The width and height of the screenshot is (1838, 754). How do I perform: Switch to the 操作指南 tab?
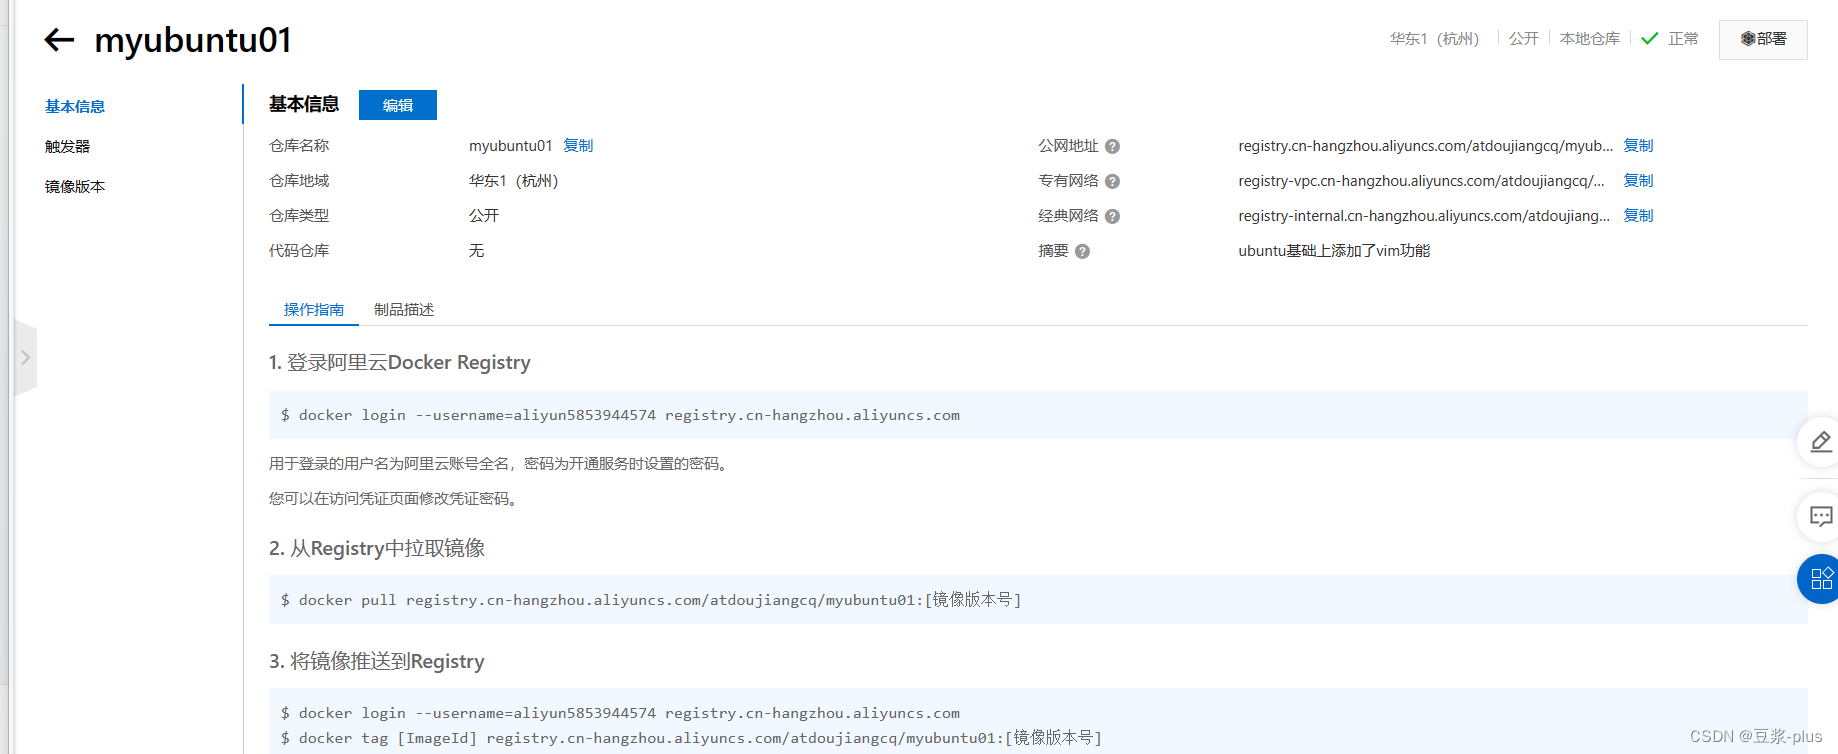coord(314,310)
